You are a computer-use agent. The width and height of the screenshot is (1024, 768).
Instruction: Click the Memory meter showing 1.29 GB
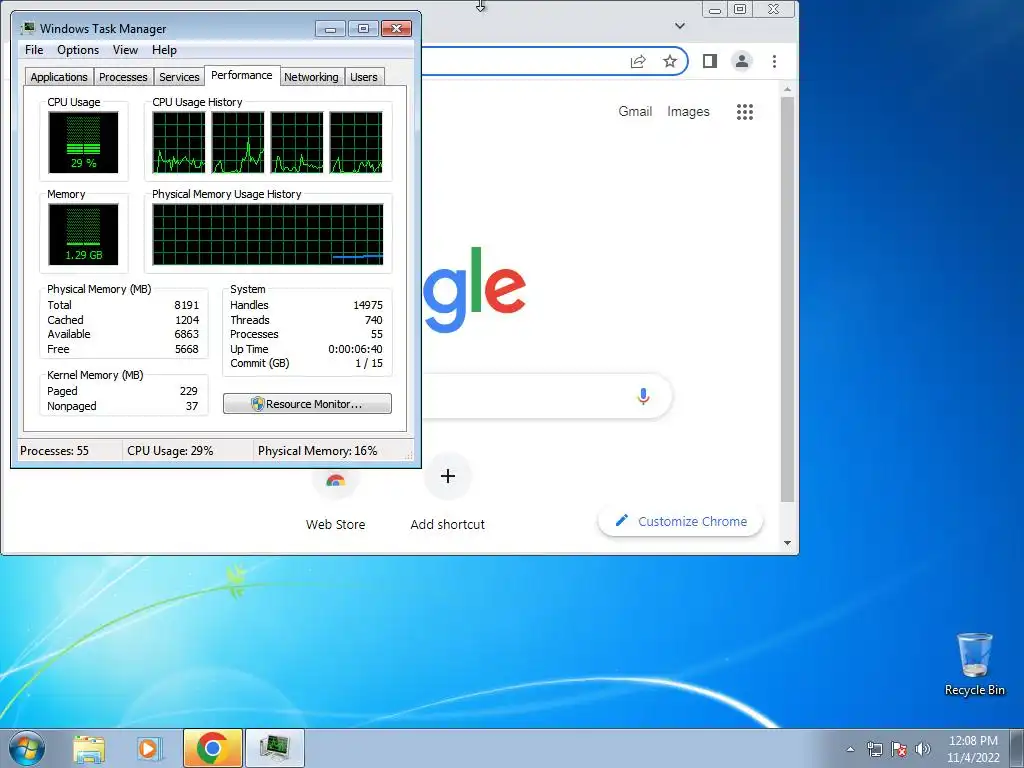click(x=83, y=234)
